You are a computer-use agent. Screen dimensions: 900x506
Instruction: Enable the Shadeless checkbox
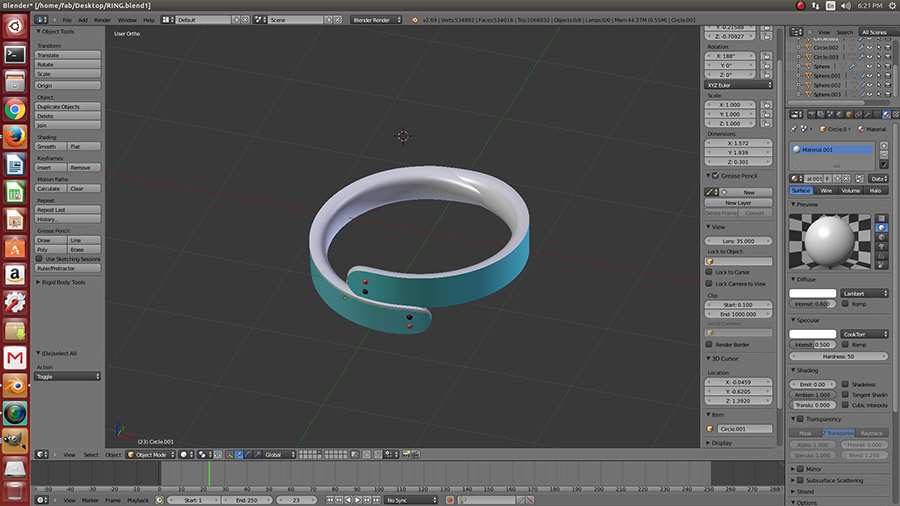(846, 384)
